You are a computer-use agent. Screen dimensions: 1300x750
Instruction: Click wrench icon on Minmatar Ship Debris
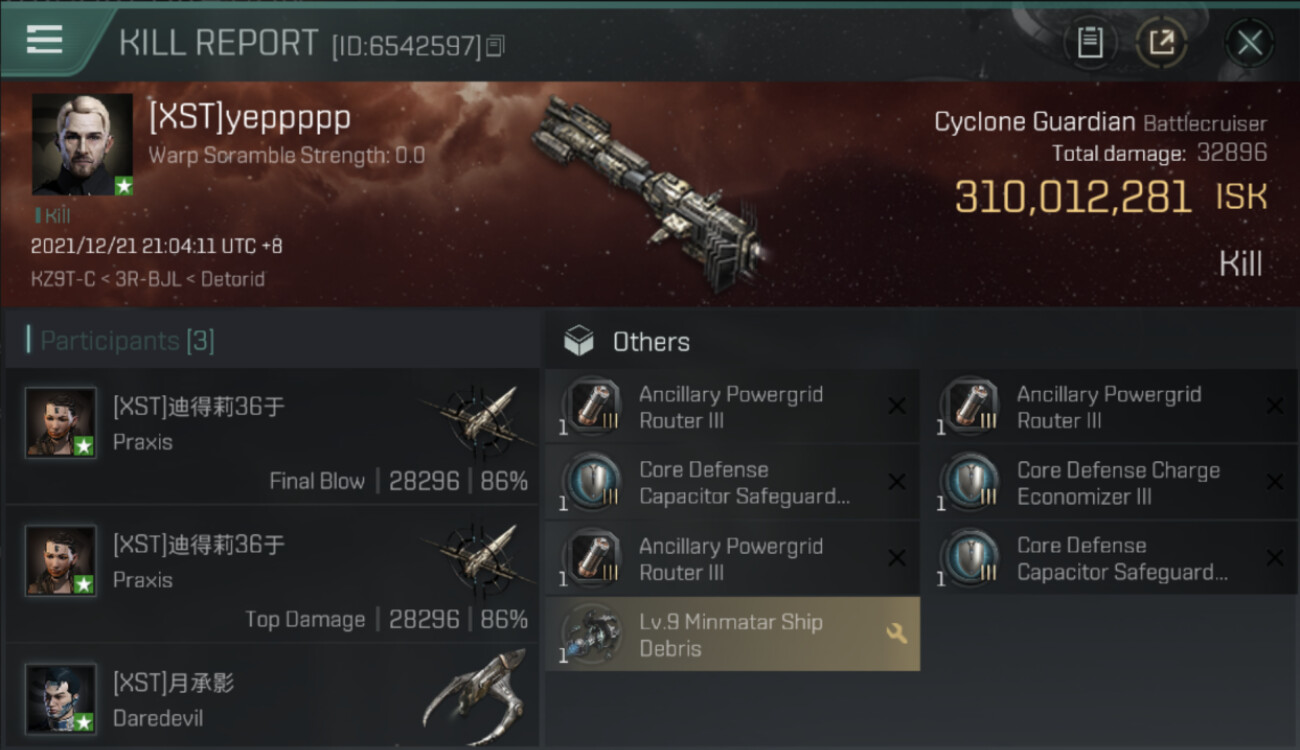point(896,633)
